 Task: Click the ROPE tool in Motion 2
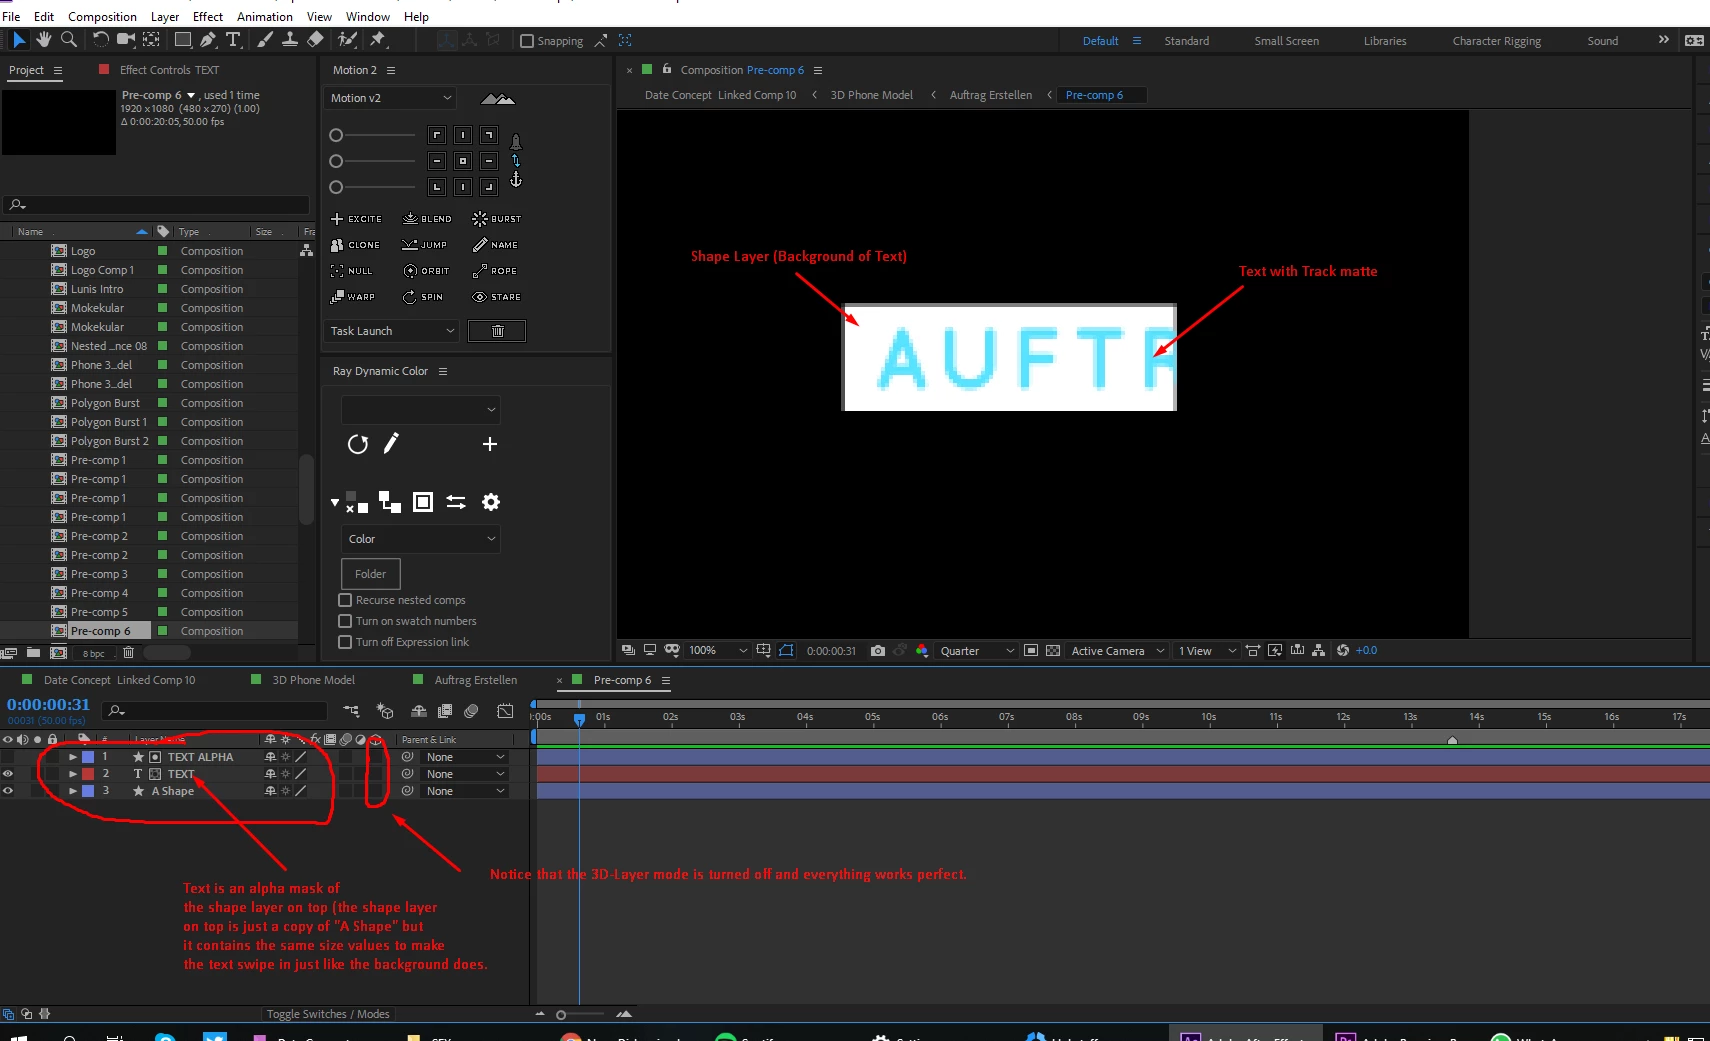pos(495,271)
